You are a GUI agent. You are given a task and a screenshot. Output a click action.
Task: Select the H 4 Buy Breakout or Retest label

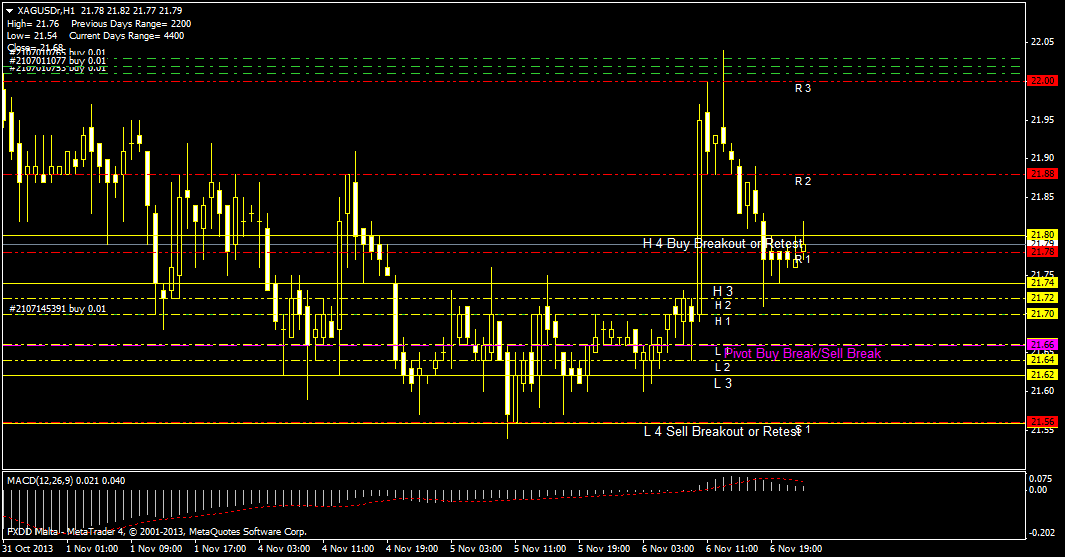click(723, 243)
